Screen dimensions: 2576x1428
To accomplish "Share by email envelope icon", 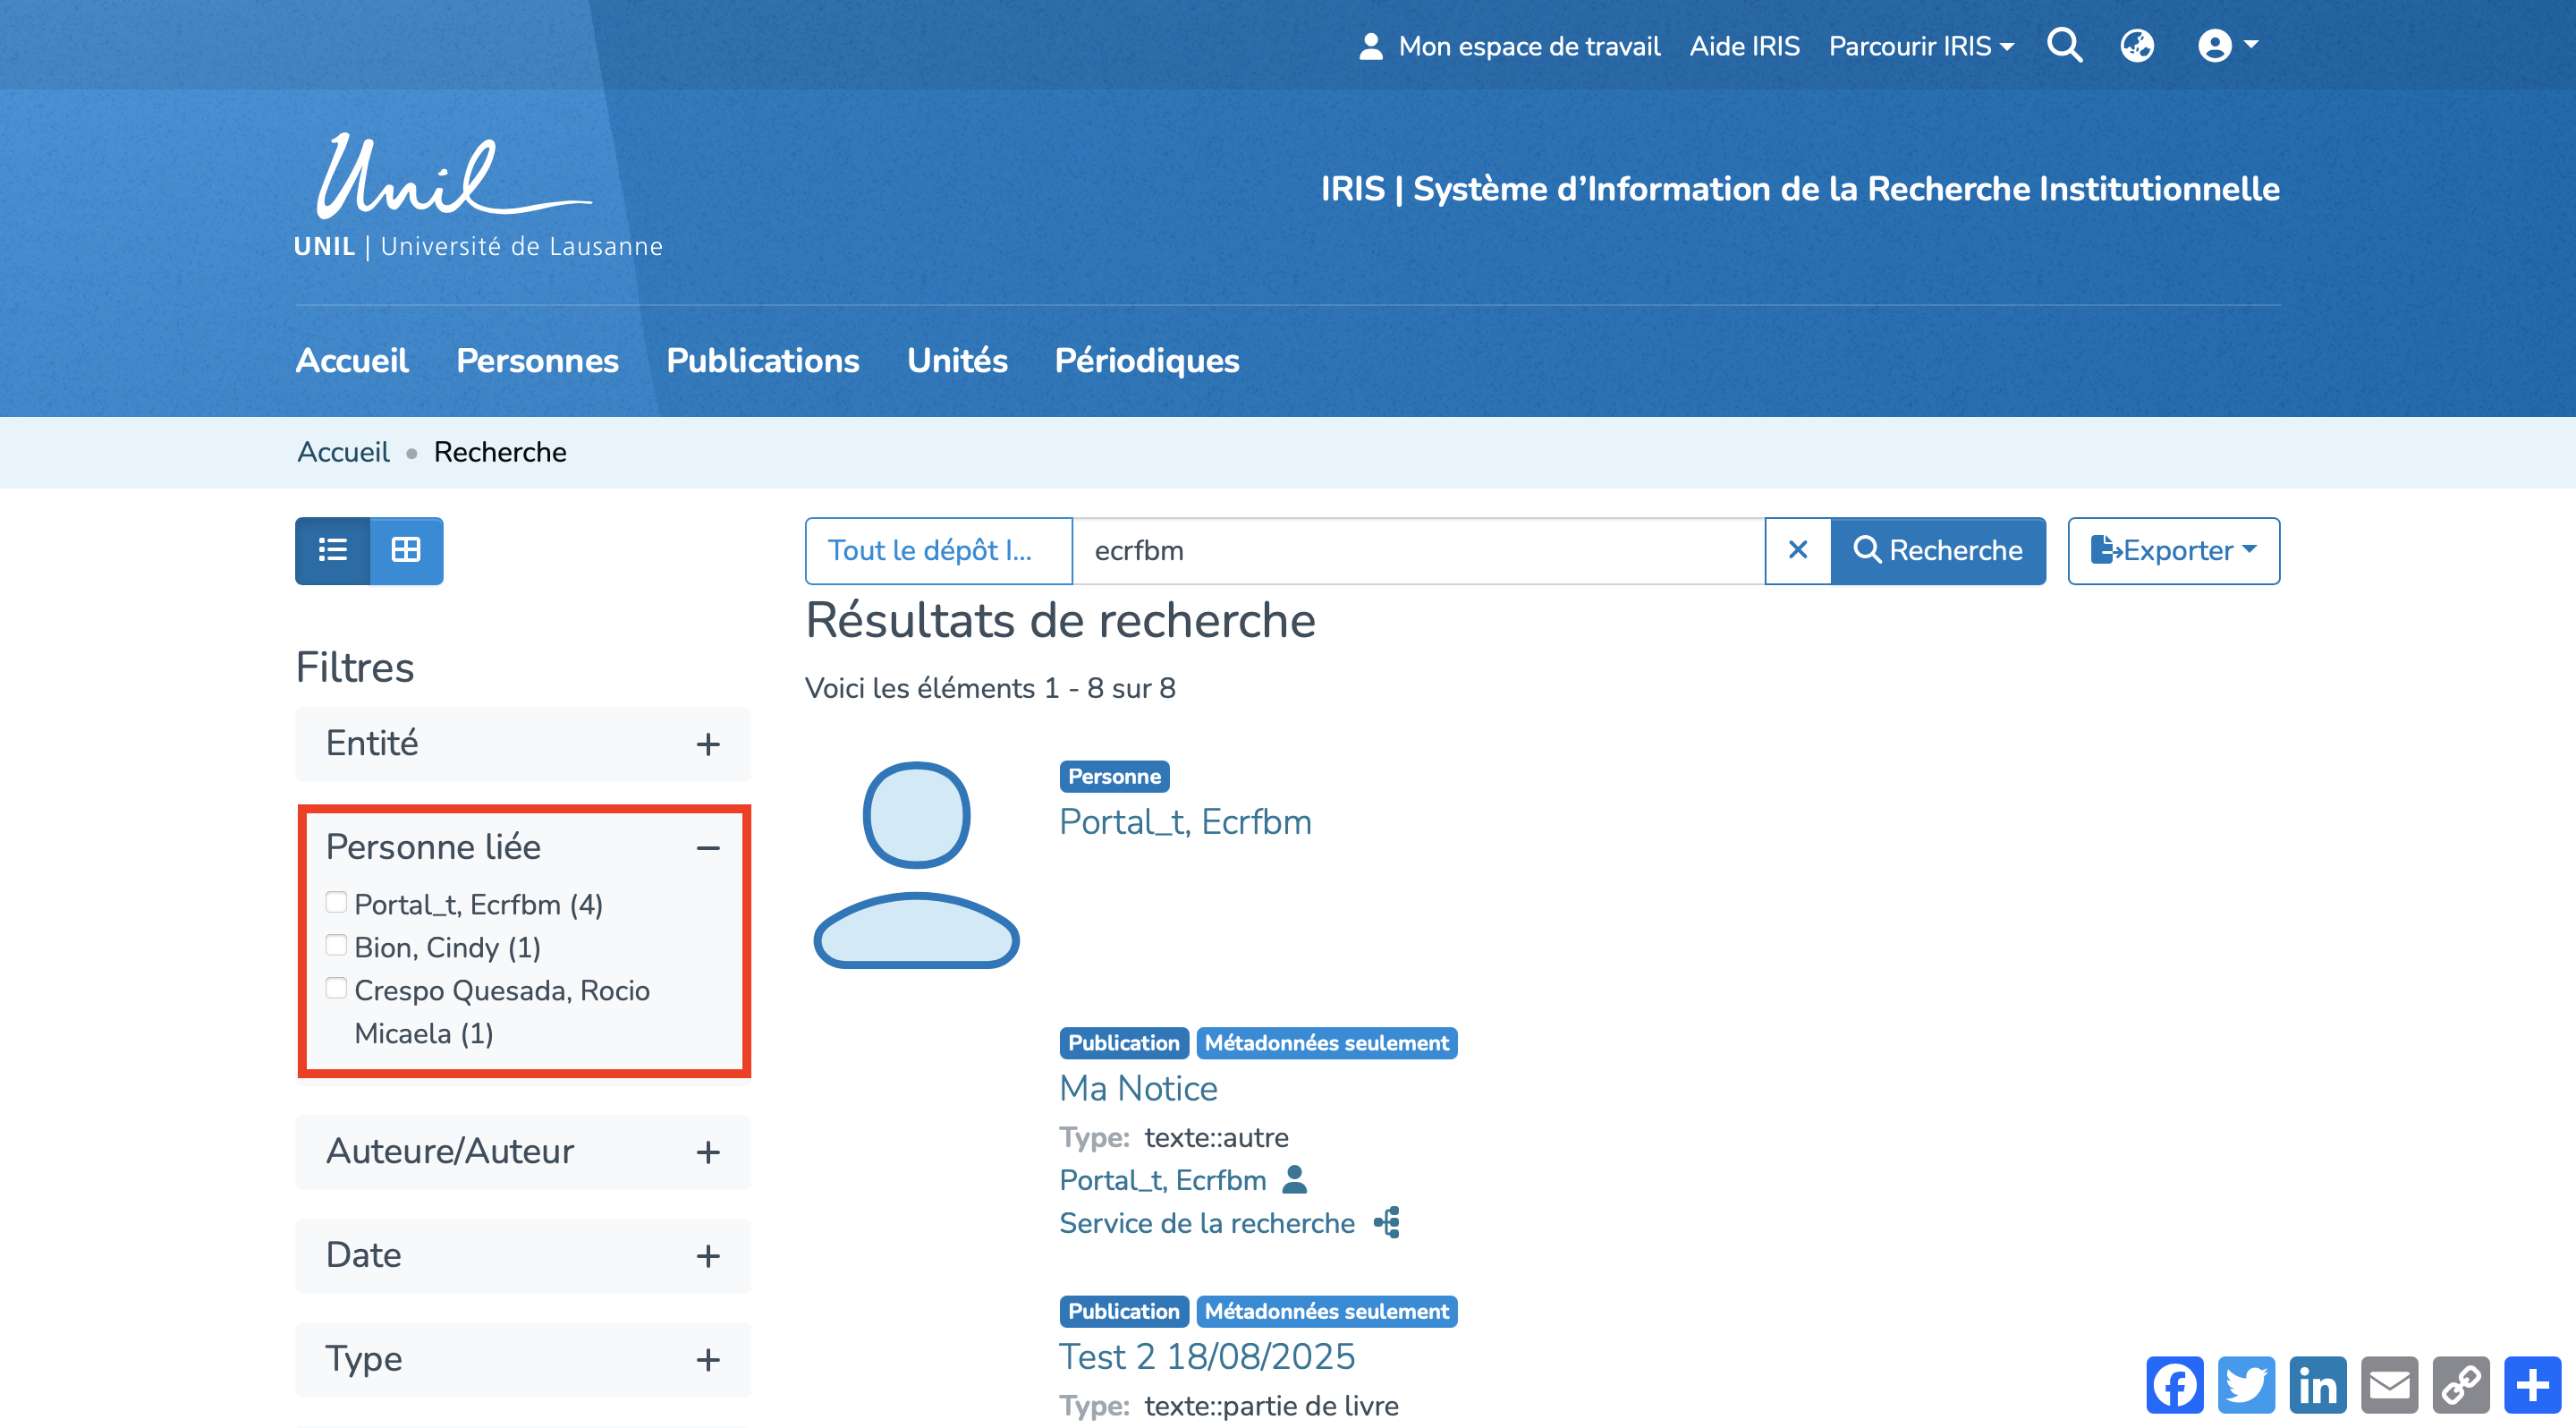I will (x=2389, y=1385).
